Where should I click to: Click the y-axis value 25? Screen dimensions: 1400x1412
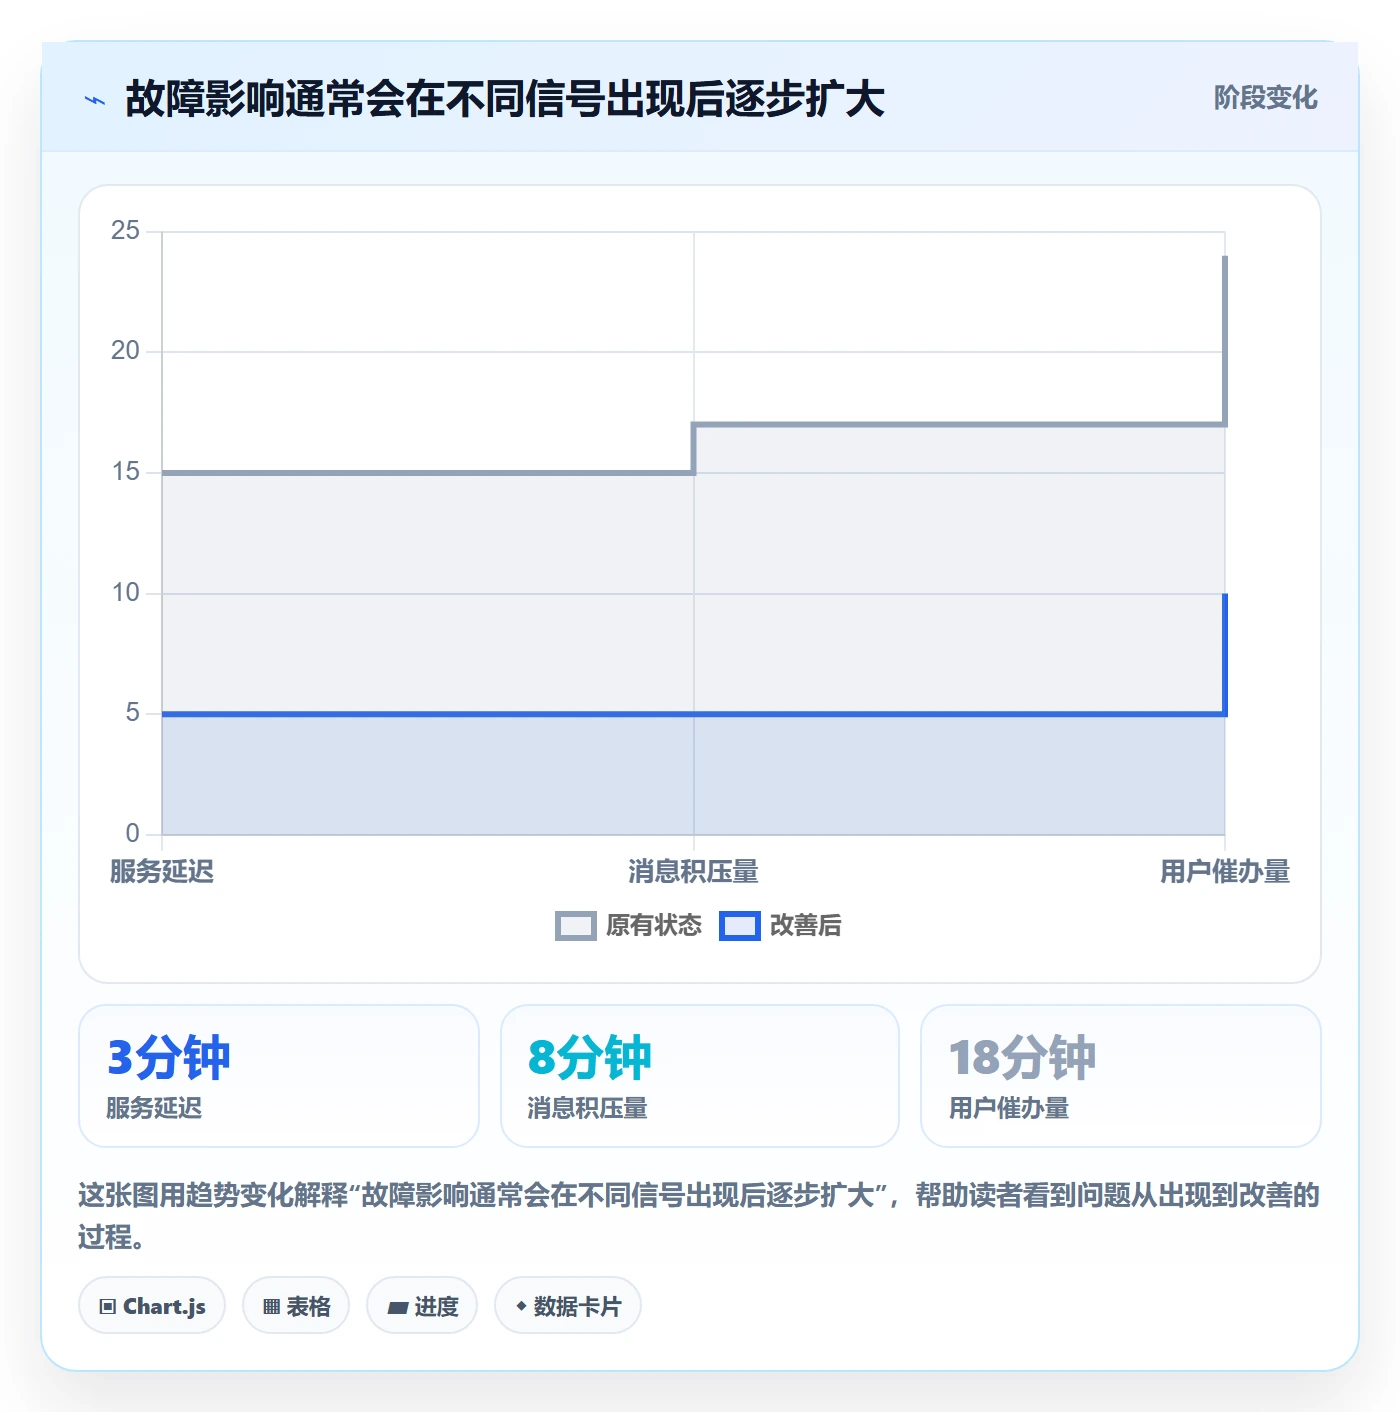pyautogui.click(x=126, y=231)
